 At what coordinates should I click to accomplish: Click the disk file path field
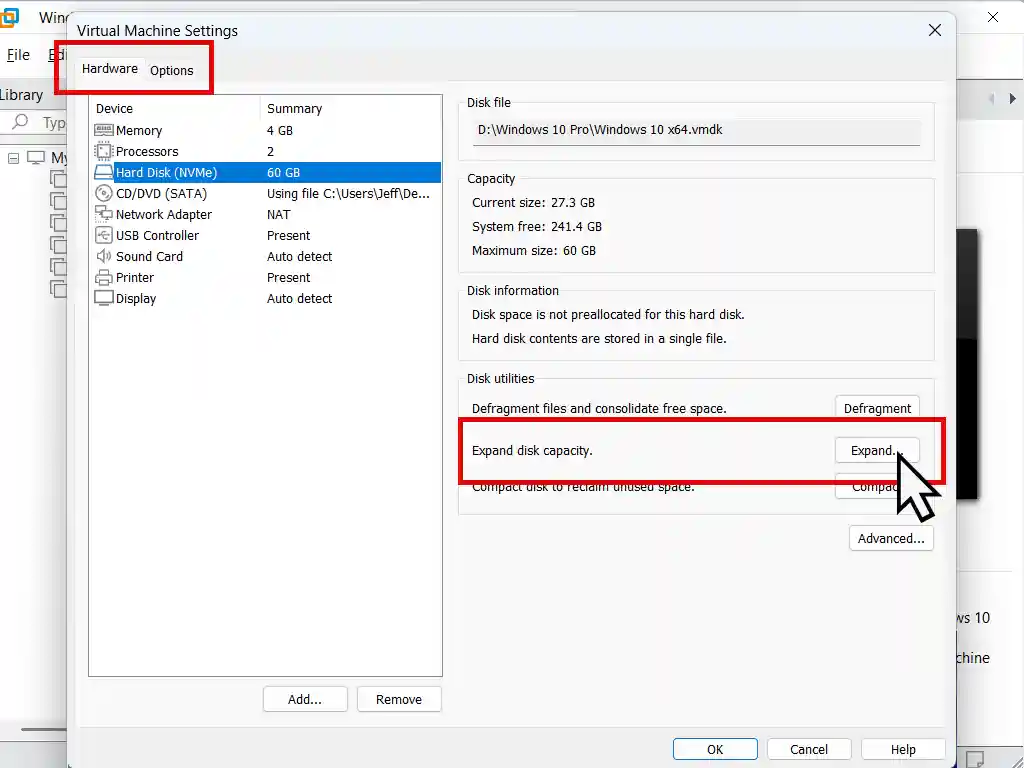click(x=695, y=131)
